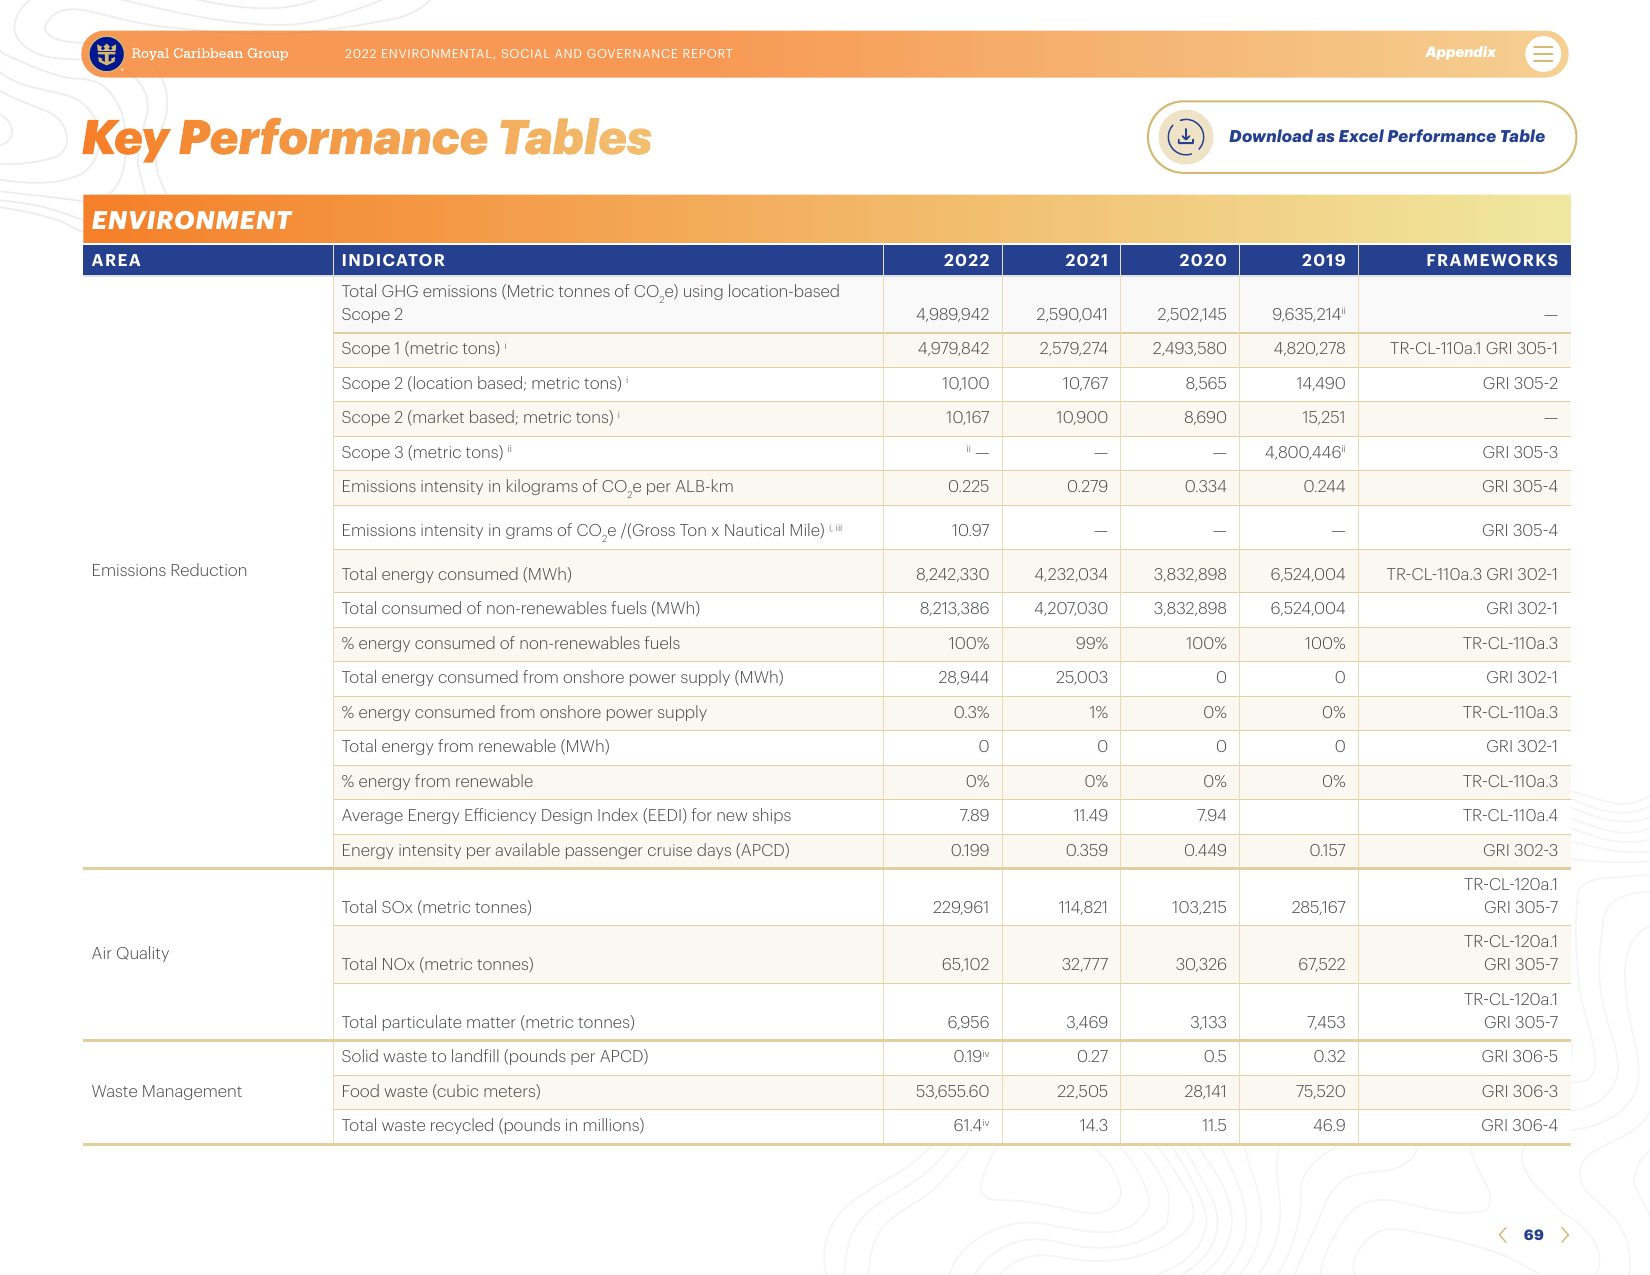Click page number 69

tap(1533, 1235)
